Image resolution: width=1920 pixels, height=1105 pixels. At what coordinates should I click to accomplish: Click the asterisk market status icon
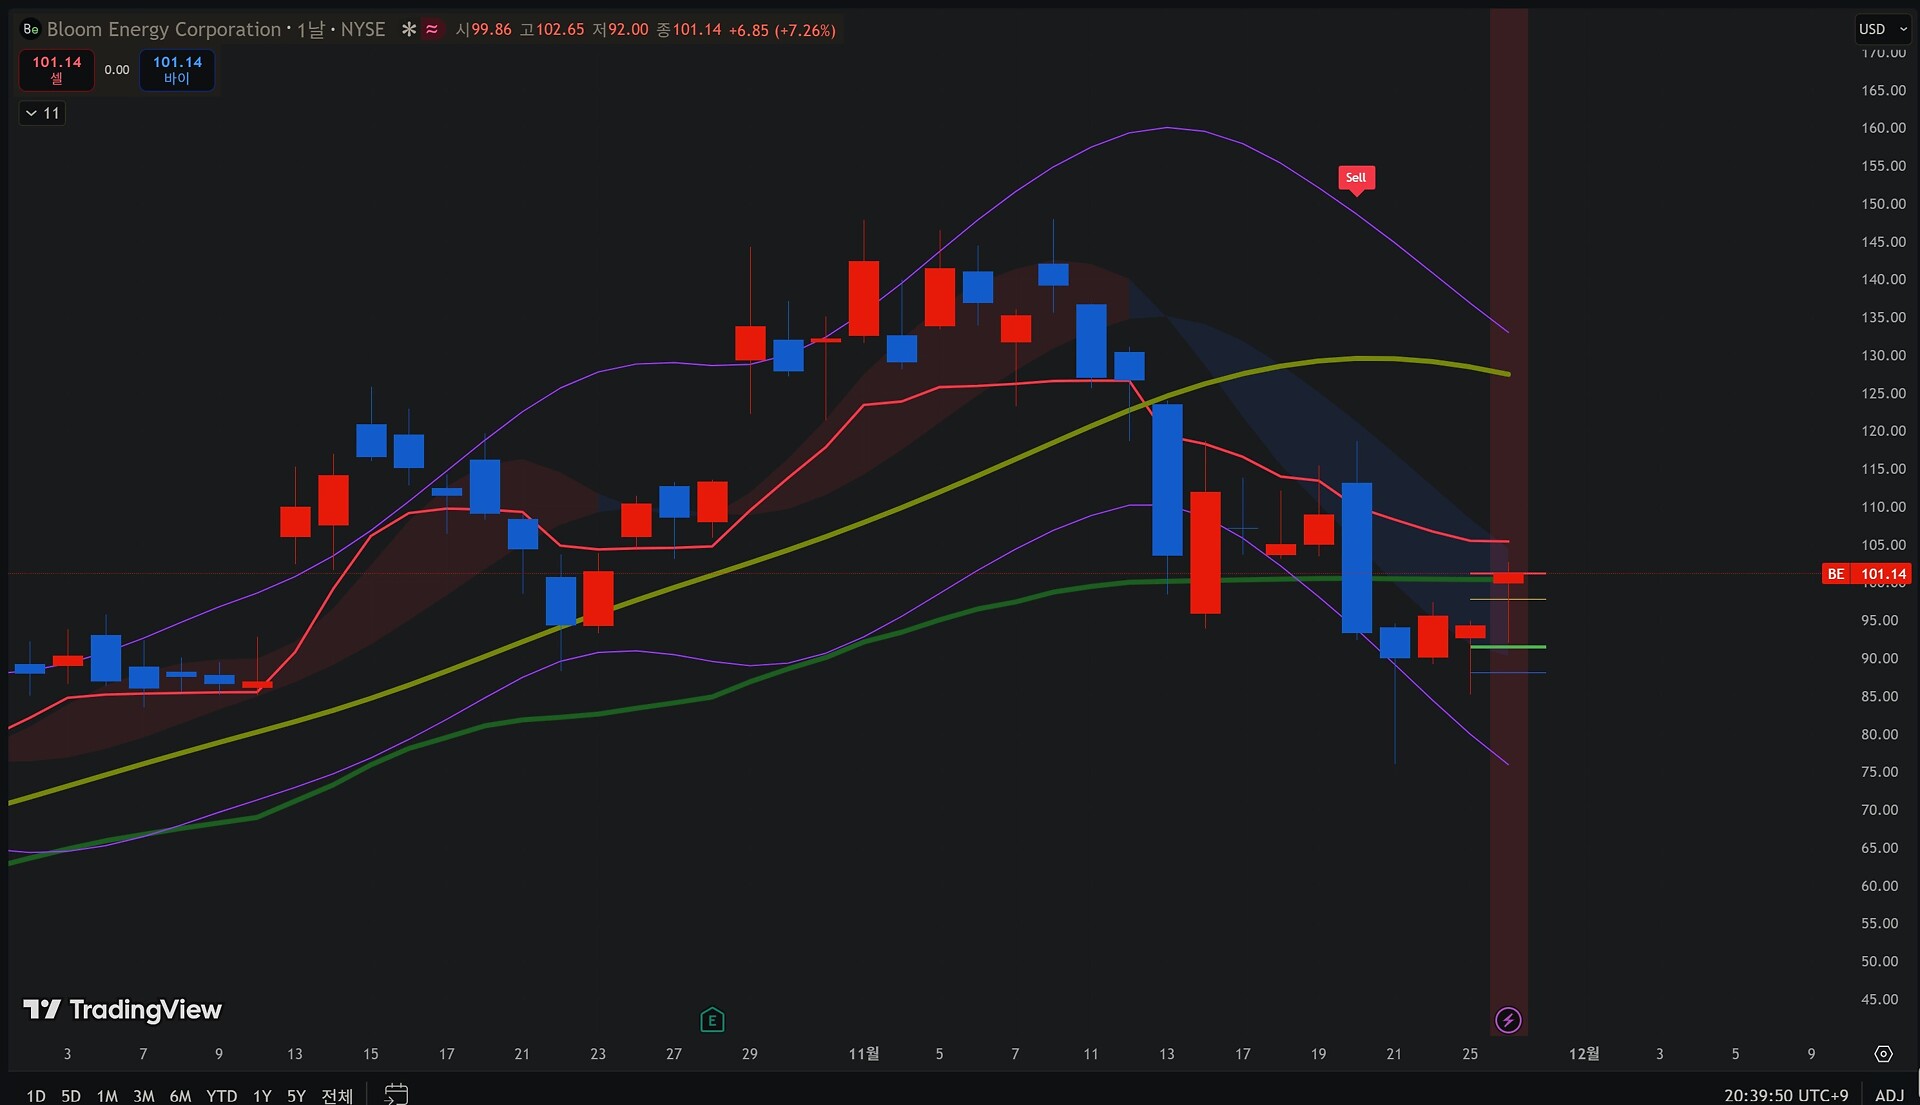[408, 30]
